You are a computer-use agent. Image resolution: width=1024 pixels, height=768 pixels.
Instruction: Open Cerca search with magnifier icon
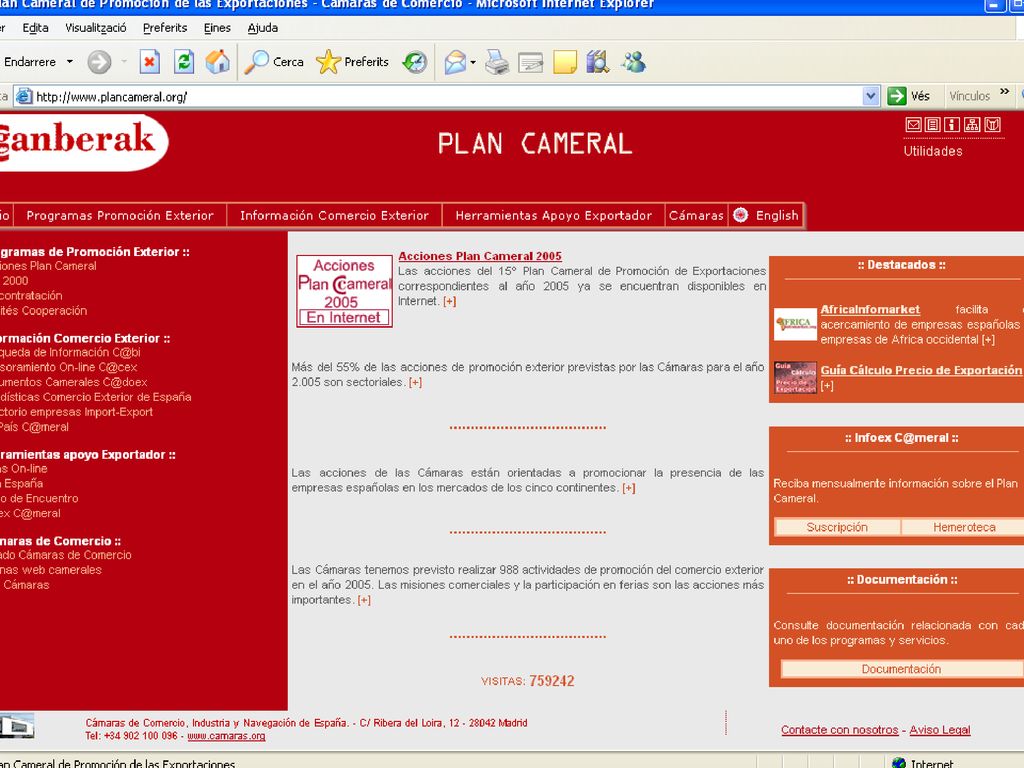pos(274,62)
